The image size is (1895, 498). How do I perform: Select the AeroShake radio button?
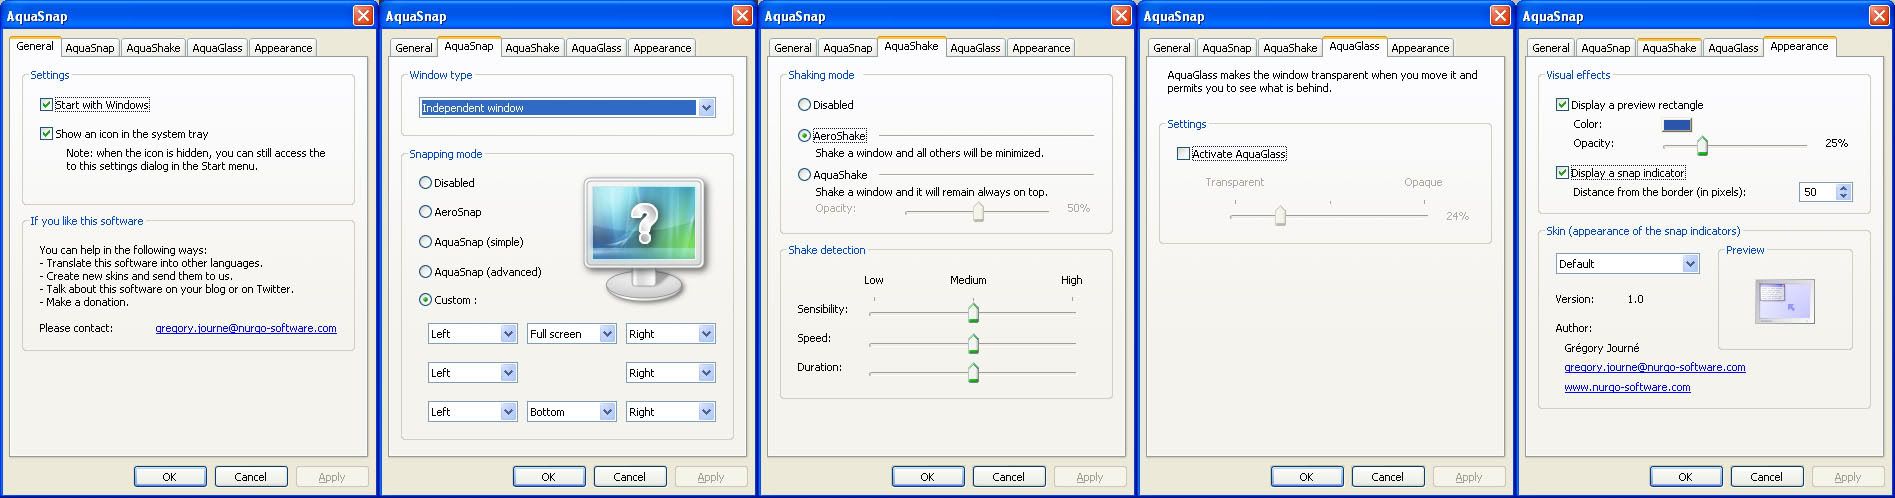(804, 135)
